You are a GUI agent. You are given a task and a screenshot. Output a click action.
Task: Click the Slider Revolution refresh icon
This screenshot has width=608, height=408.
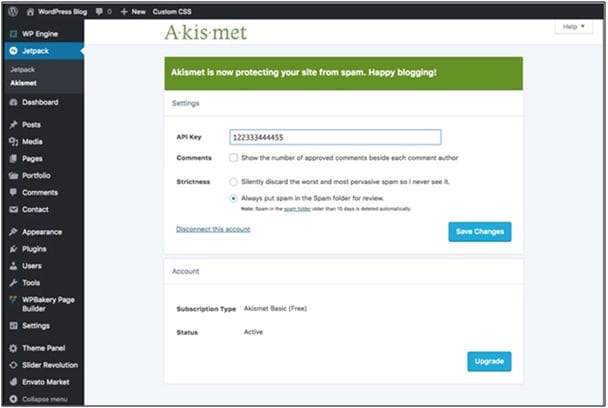14,365
